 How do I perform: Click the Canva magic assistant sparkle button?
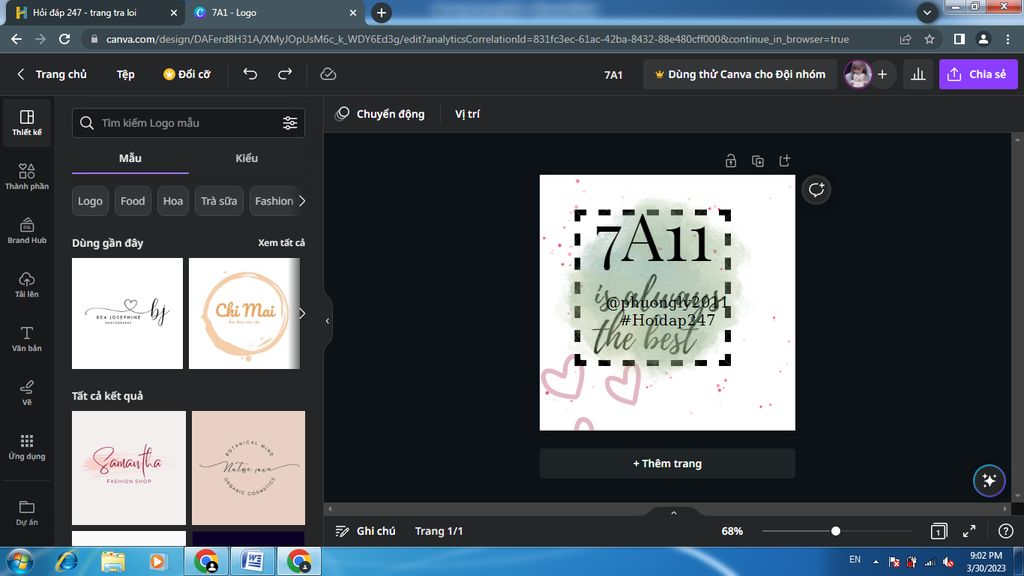point(989,480)
